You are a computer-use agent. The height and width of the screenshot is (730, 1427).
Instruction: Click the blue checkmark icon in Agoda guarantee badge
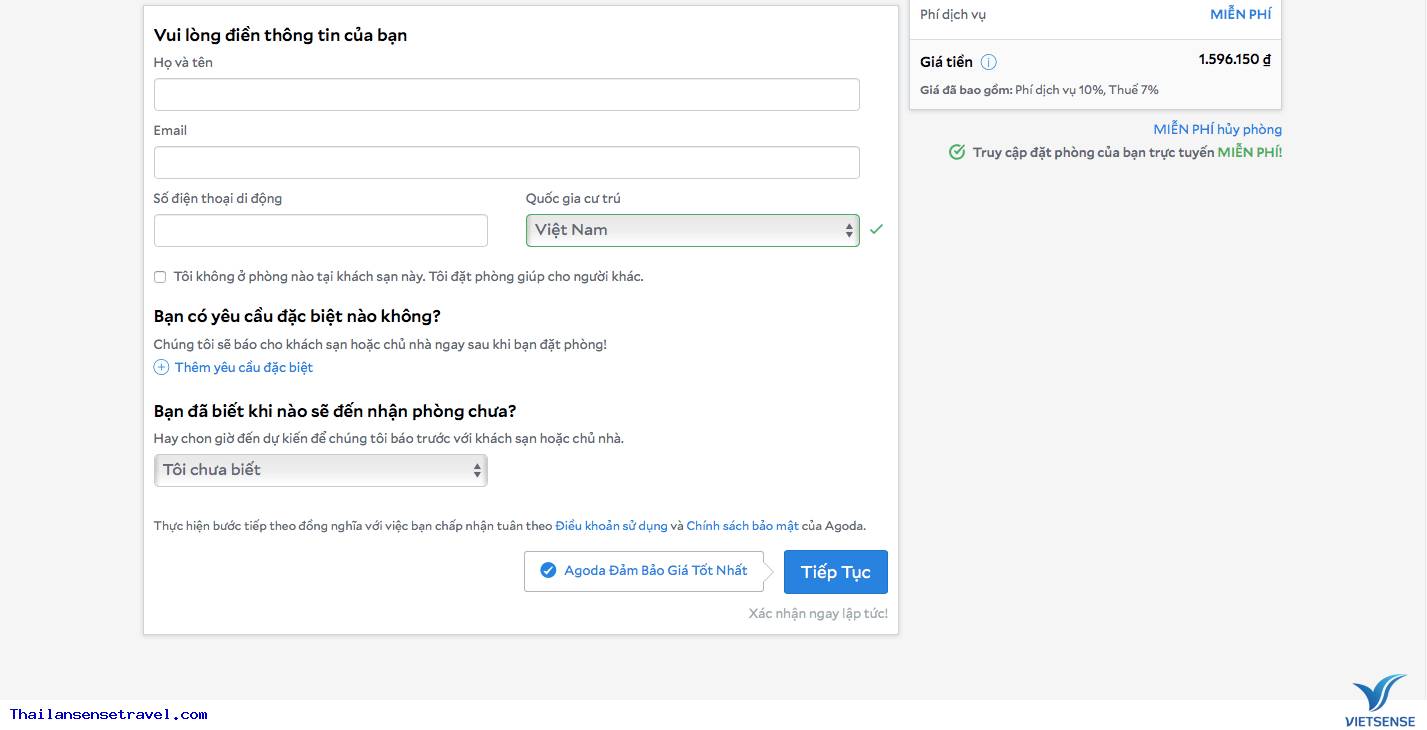point(548,570)
